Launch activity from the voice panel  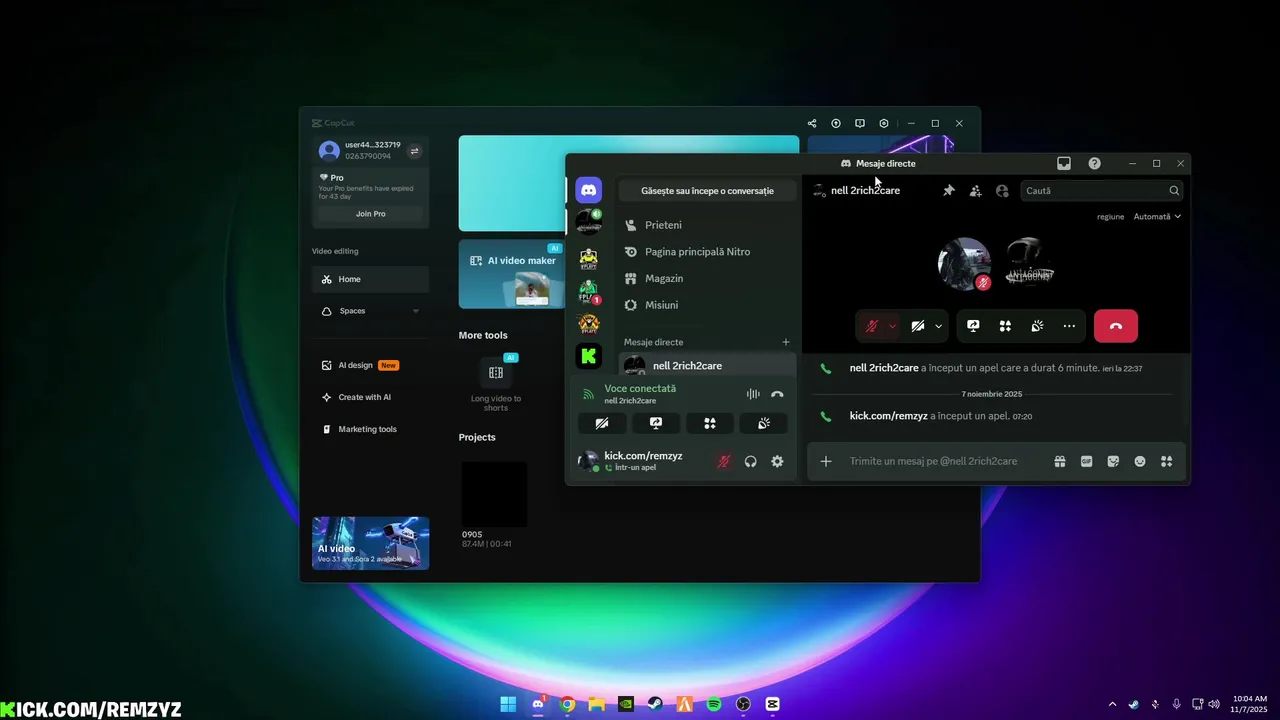(x=710, y=423)
